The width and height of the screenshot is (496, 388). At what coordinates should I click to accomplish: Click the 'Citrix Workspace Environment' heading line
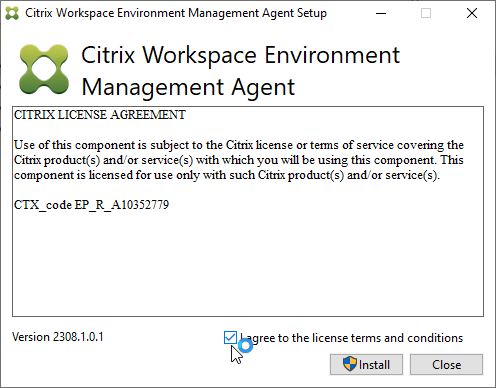click(240, 55)
